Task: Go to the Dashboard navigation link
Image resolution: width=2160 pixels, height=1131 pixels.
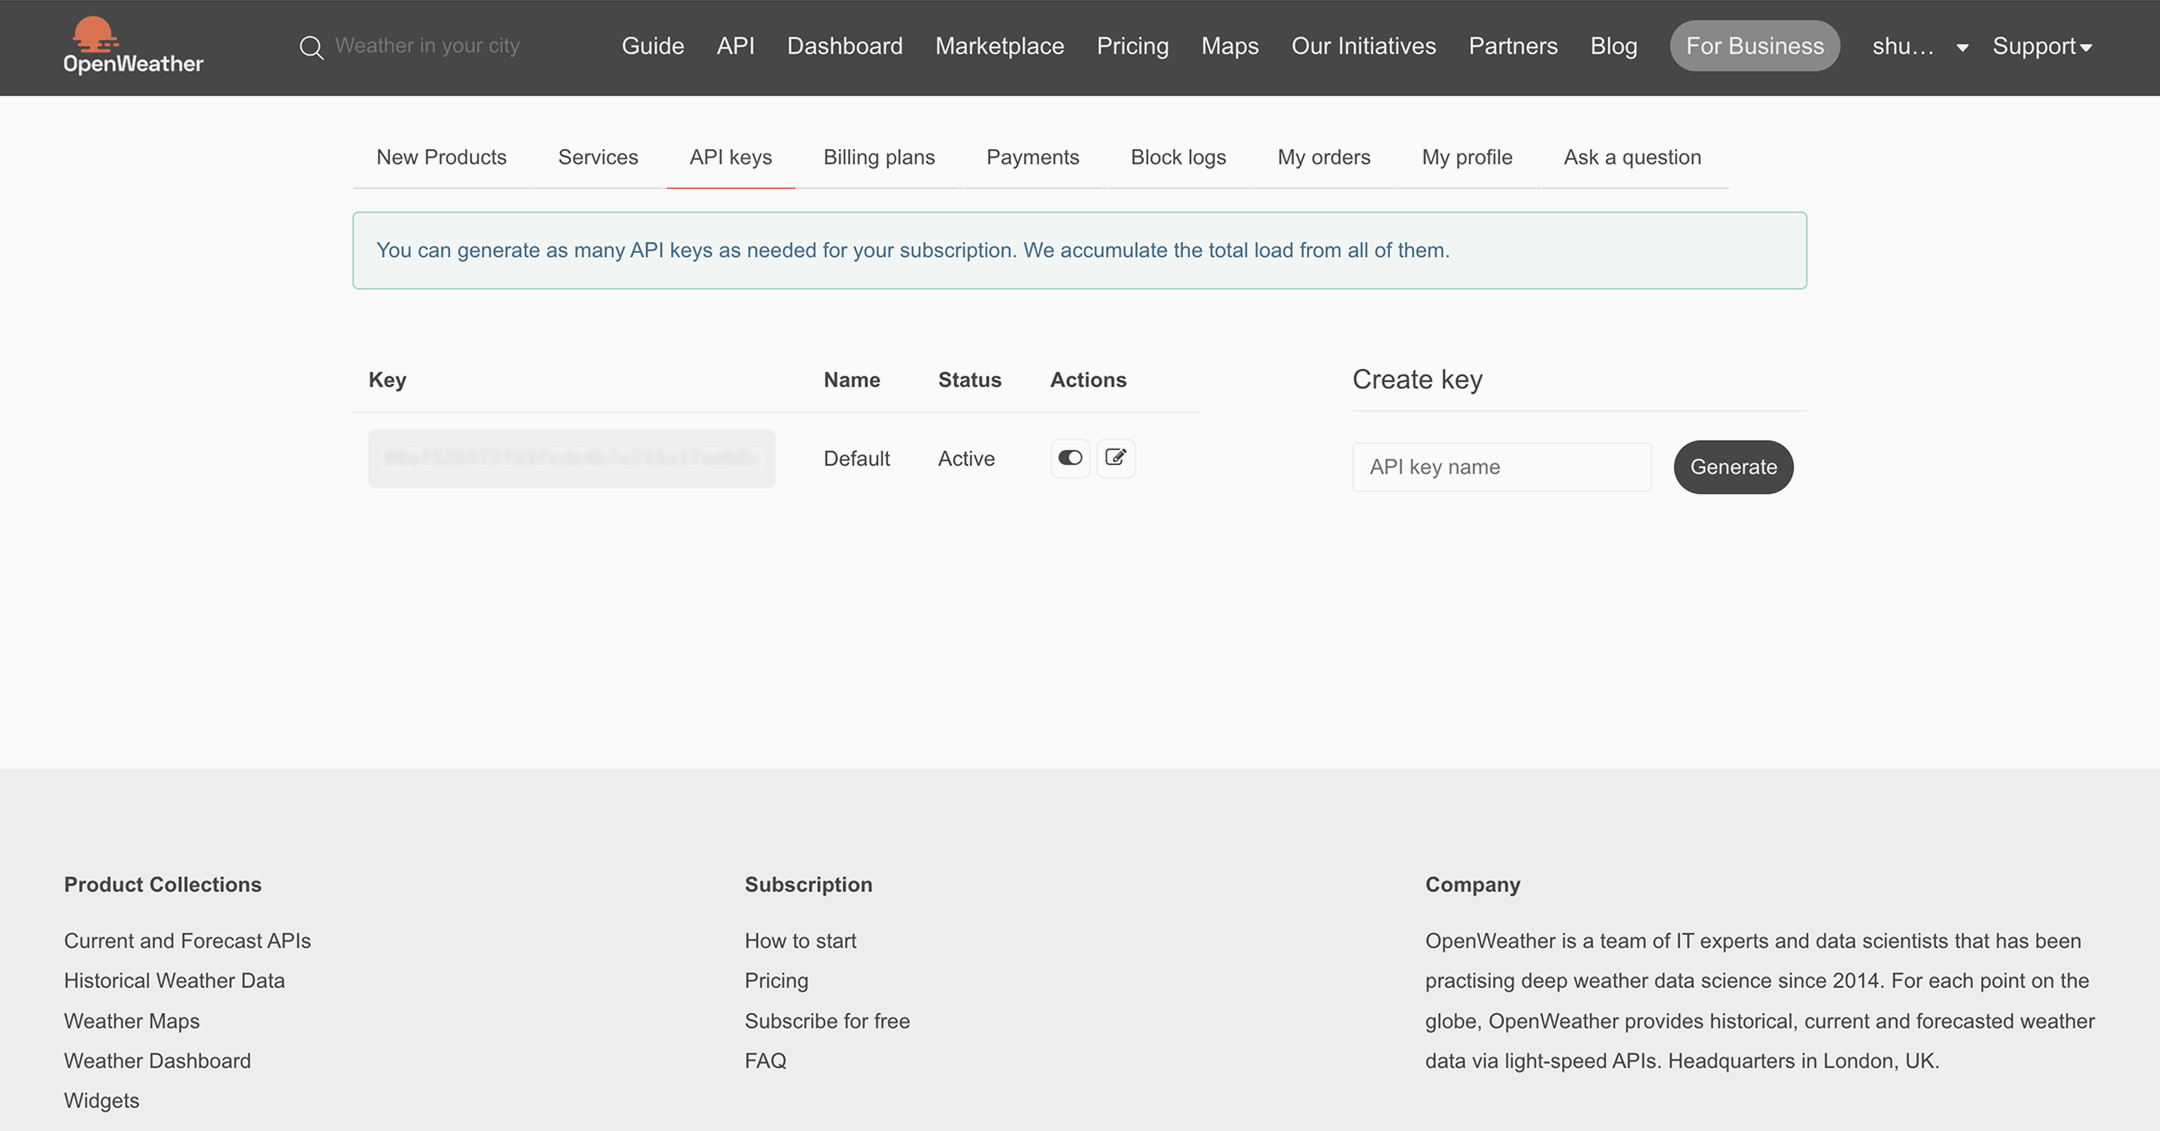Action: 844,46
